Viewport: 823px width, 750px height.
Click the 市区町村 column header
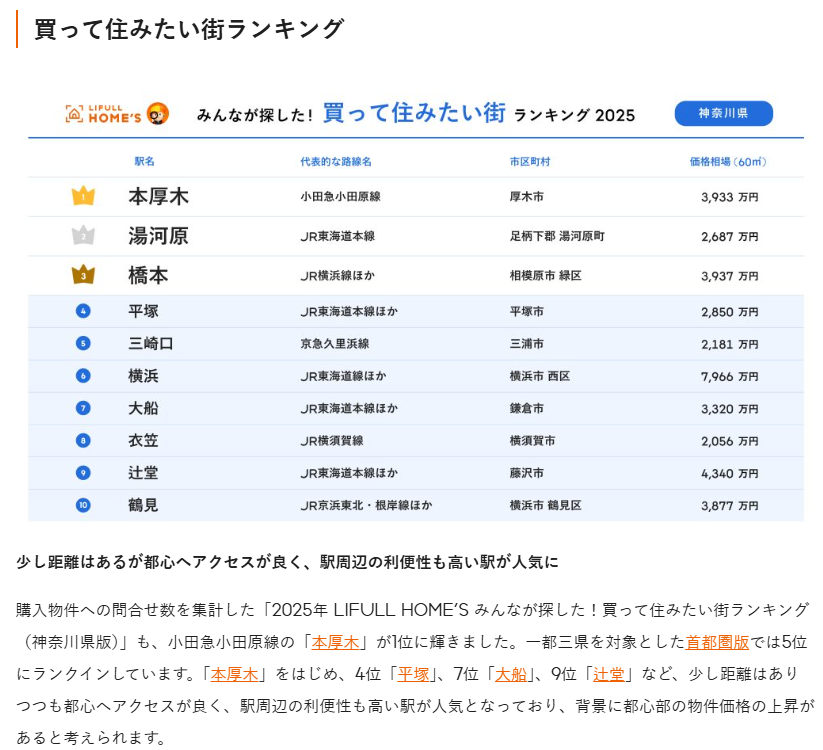(x=530, y=162)
